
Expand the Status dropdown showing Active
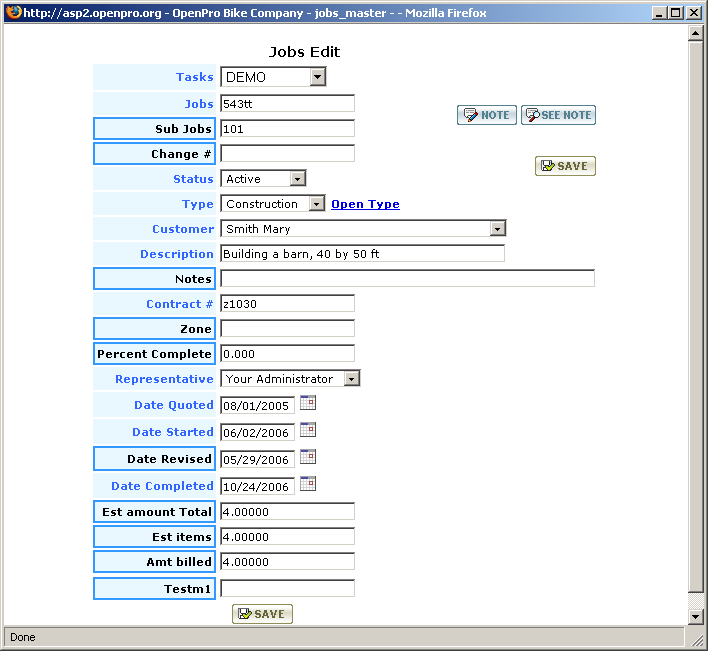tap(297, 179)
